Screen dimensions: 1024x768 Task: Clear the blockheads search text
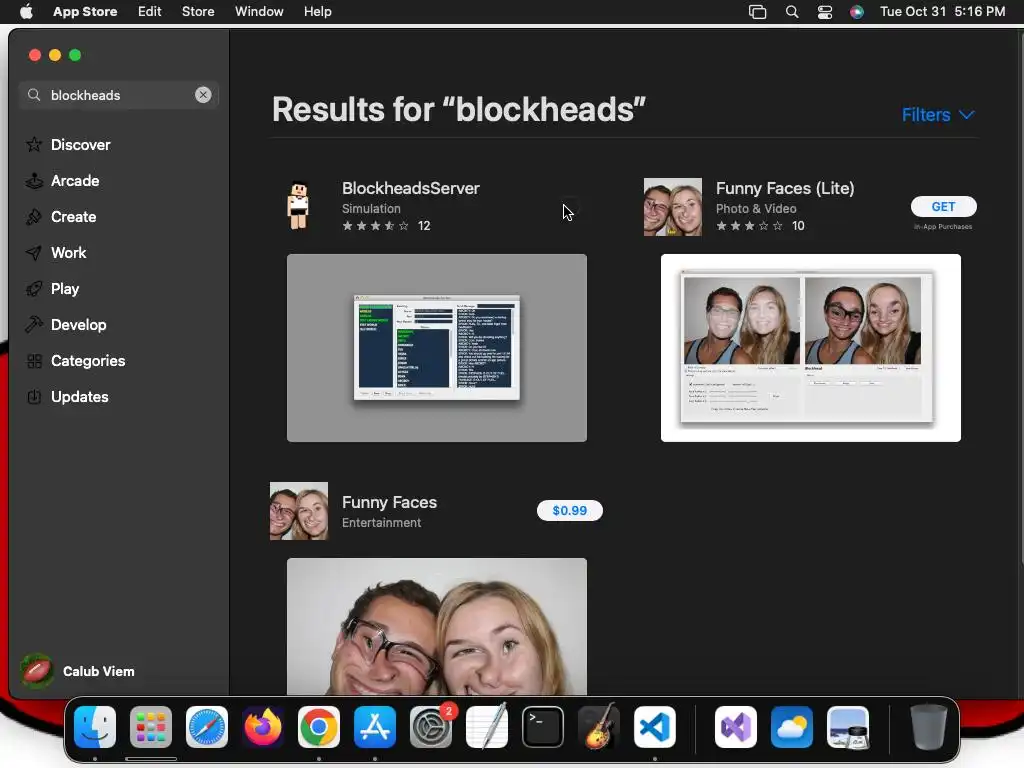pos(203,95)
